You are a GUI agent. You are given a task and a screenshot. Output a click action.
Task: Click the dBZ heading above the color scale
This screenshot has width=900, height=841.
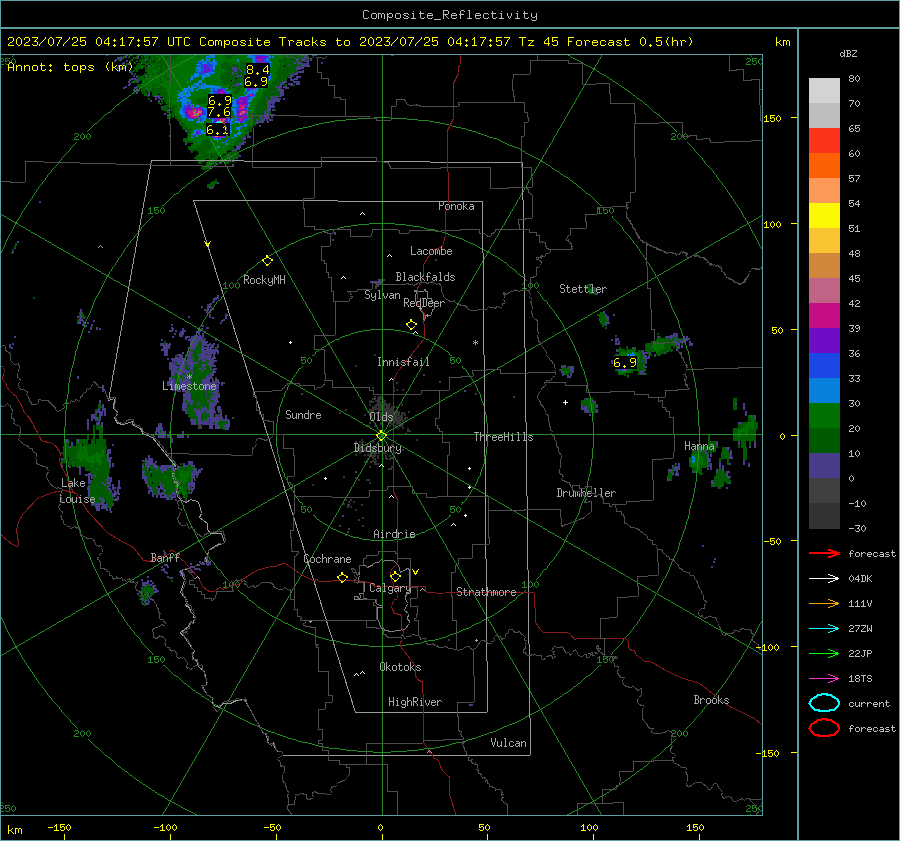848,53
